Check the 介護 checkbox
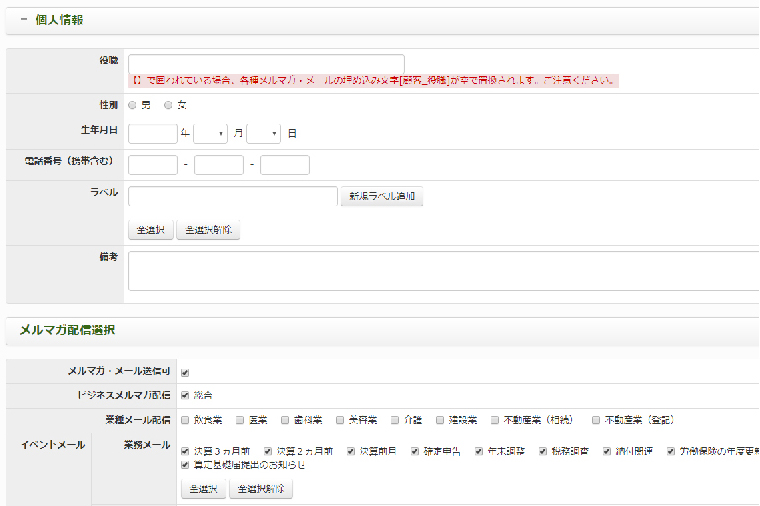Image resolution: width=760 pixels, height=506 pixels. click(x=395, y=420)
